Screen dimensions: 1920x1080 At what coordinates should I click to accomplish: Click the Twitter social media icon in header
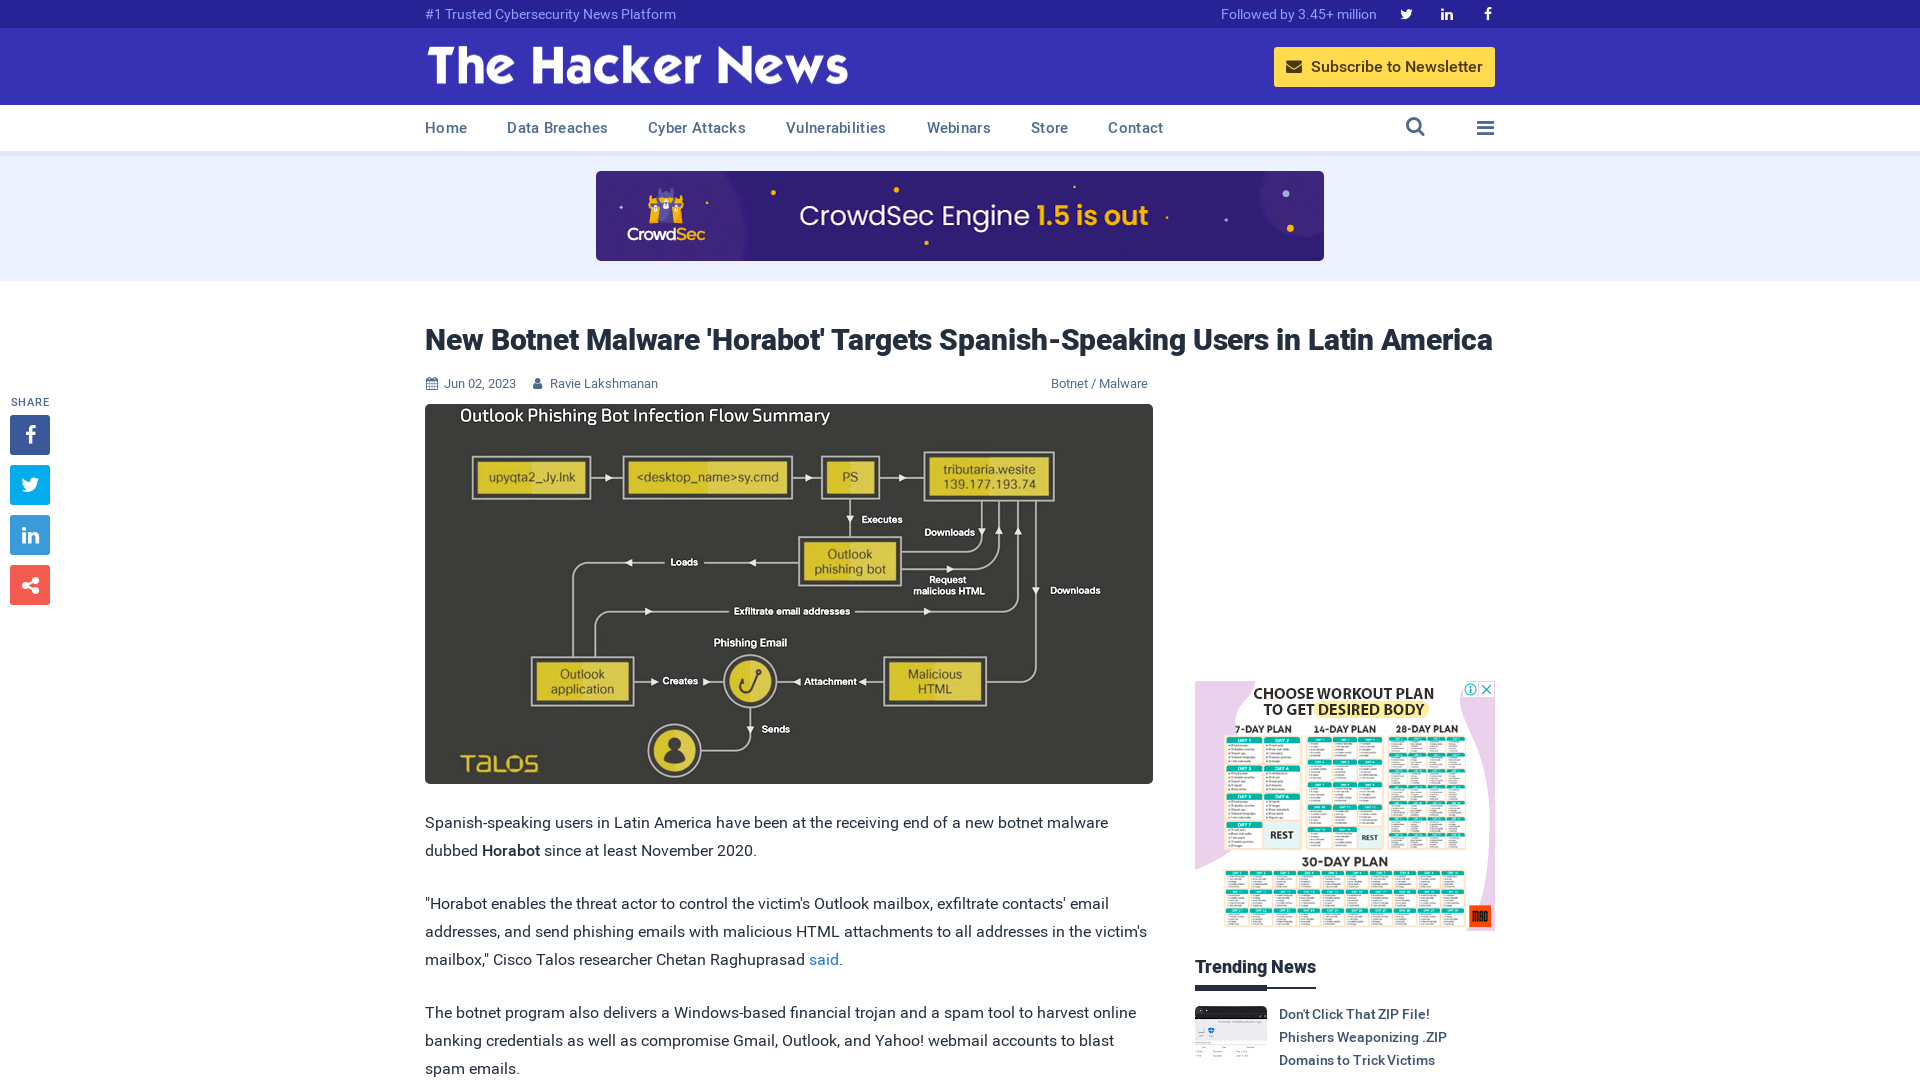(x=1406, y=13)
